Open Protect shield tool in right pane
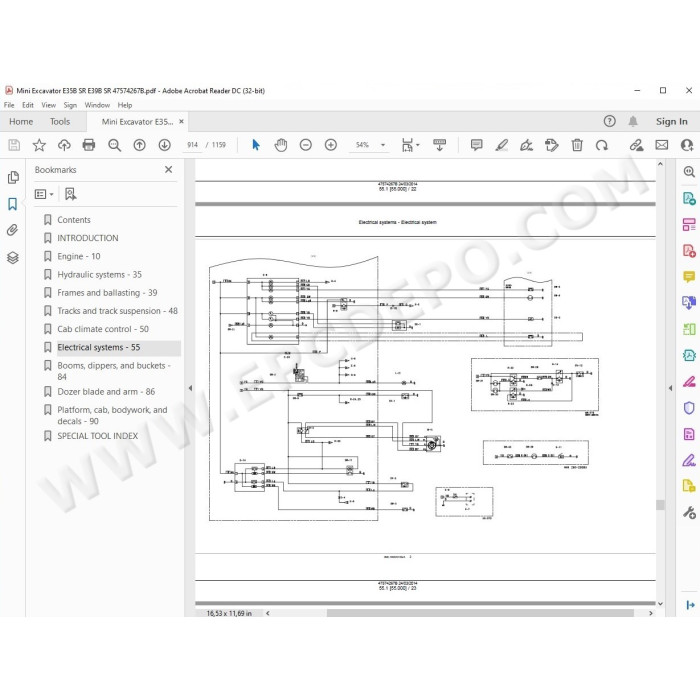 point(689,408)
